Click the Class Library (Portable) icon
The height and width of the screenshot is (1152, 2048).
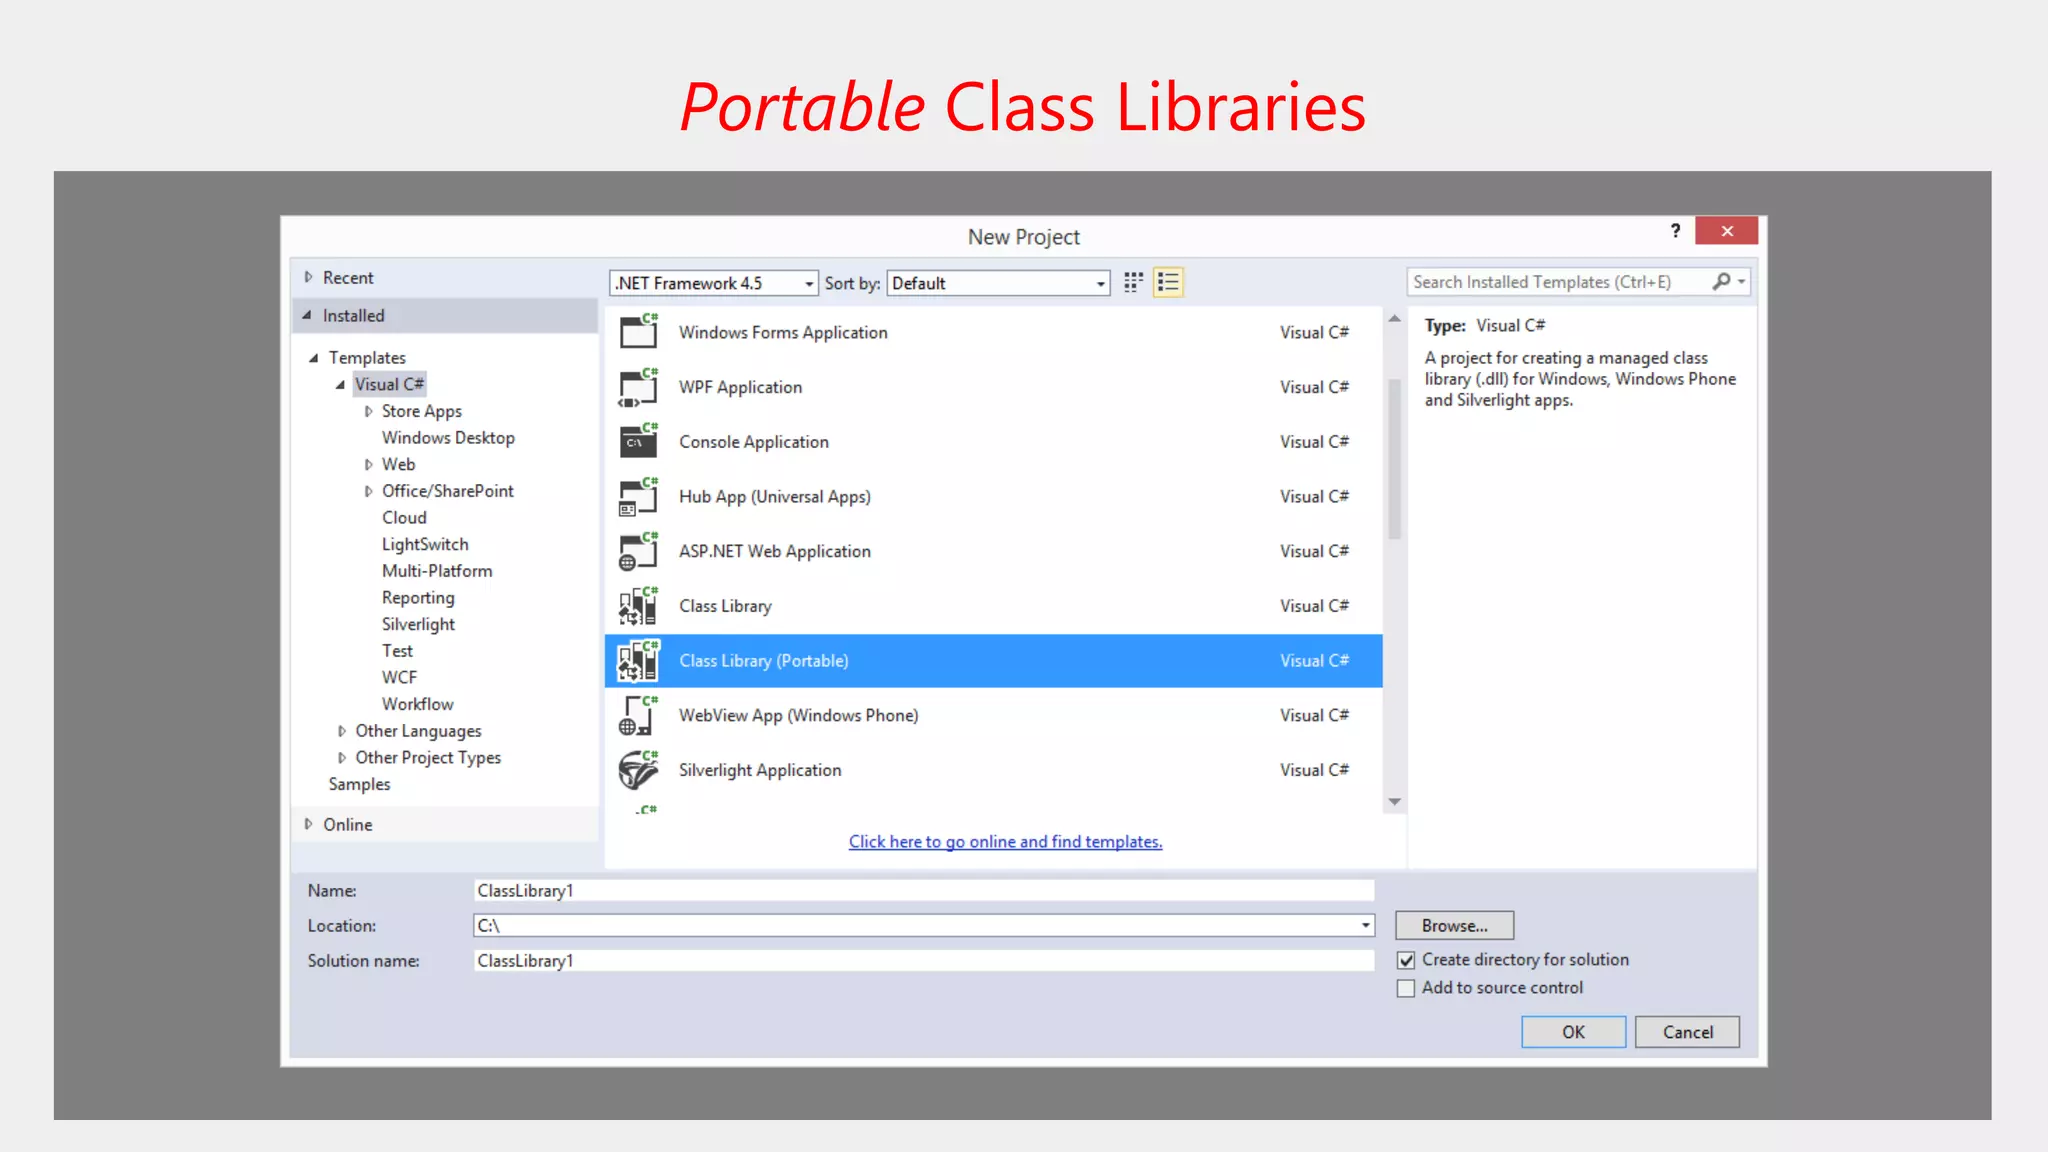638,661
